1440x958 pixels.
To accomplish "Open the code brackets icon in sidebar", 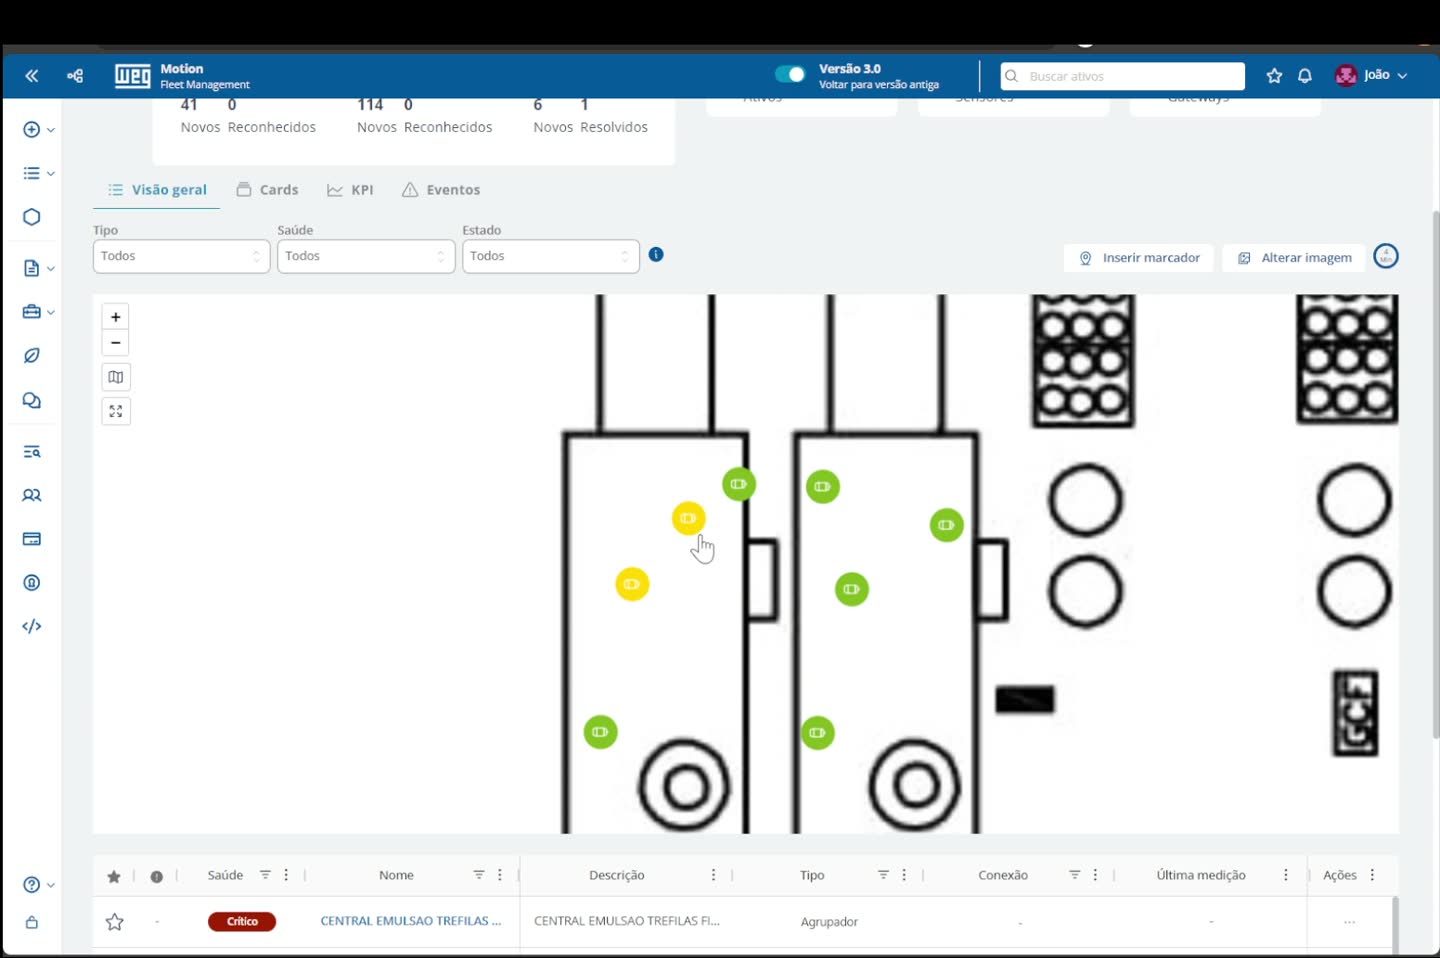I will pyautogui.click(x=32, y=626).
